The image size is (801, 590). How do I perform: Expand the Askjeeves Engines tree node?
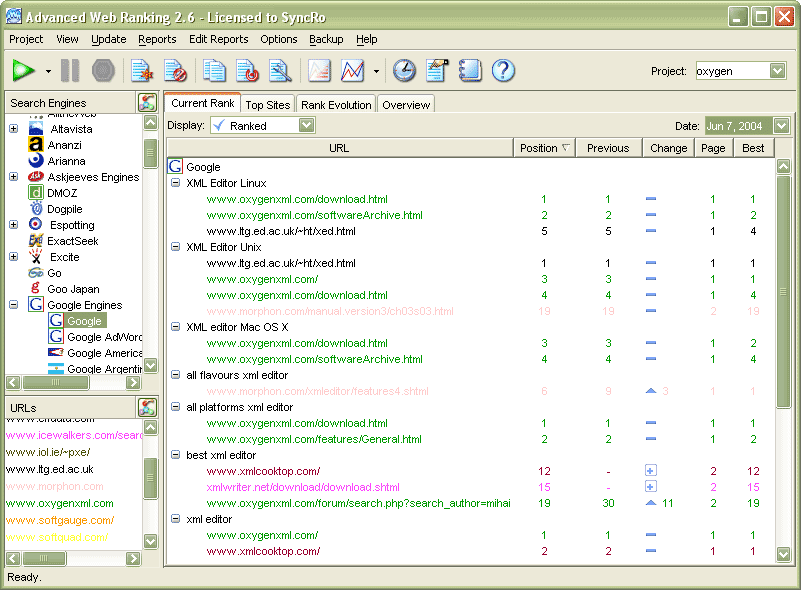tap(14, 177)
